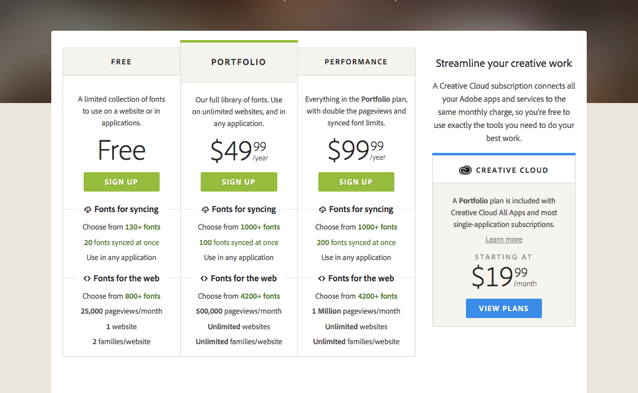Open the Learn more link
The image size is (638, 393).
click(x=504, y=240)
